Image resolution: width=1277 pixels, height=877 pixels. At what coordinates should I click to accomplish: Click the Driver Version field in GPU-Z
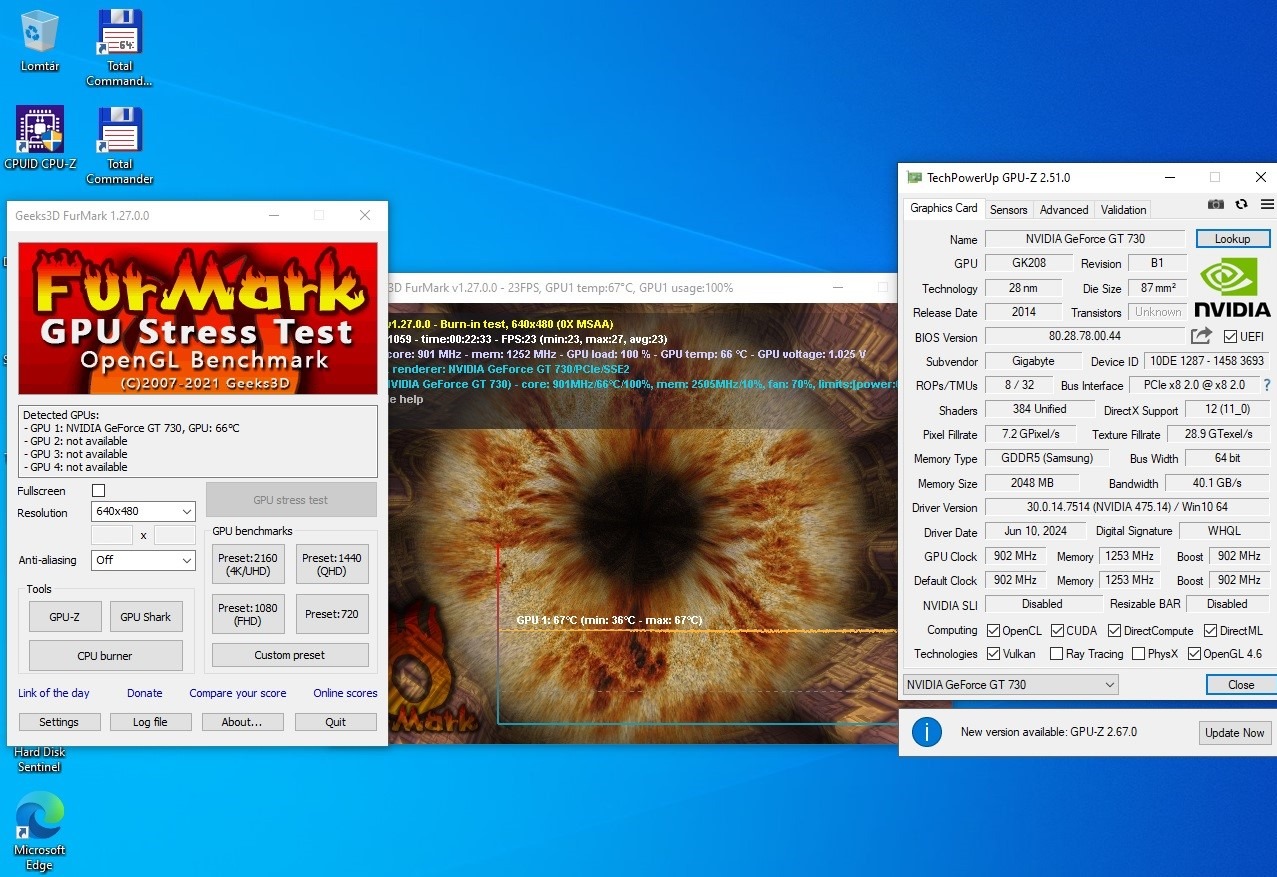[x=1127, y=508]
